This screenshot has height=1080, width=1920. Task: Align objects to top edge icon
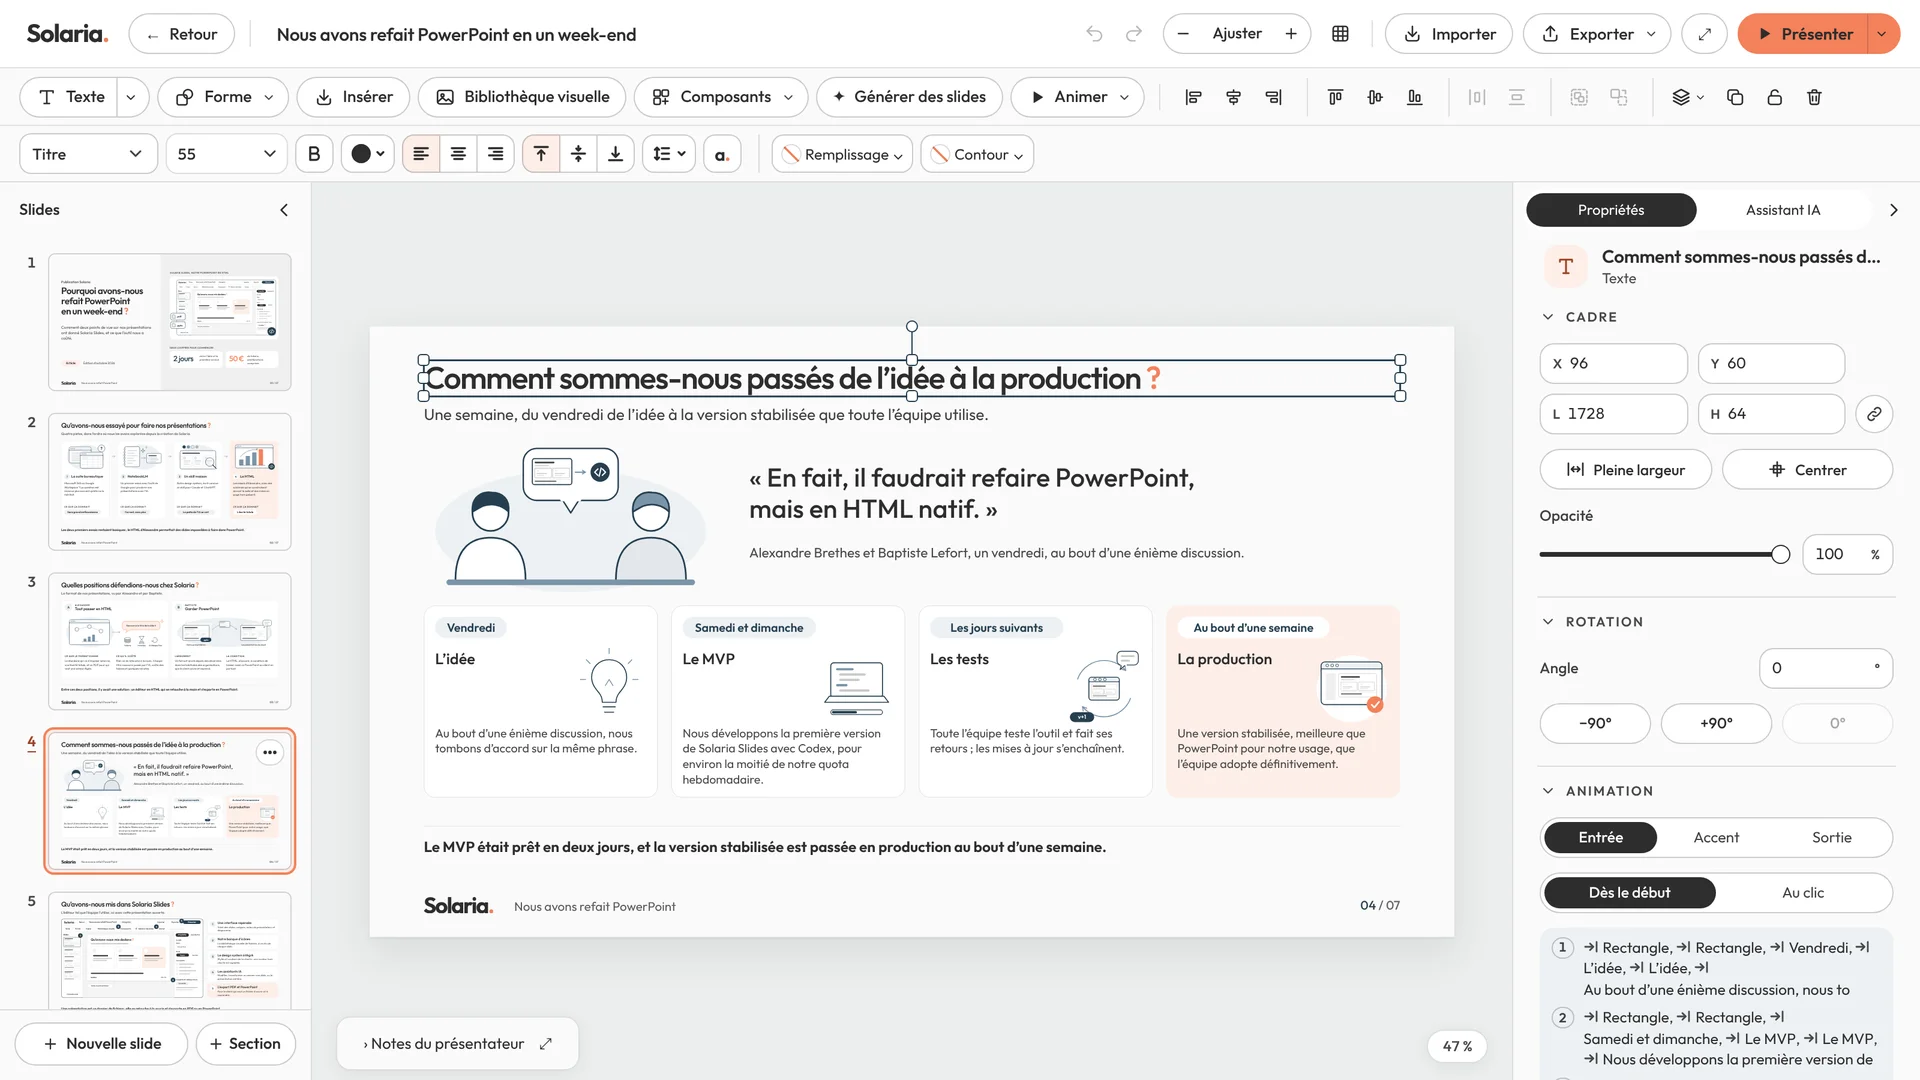tap(1335, 97)
